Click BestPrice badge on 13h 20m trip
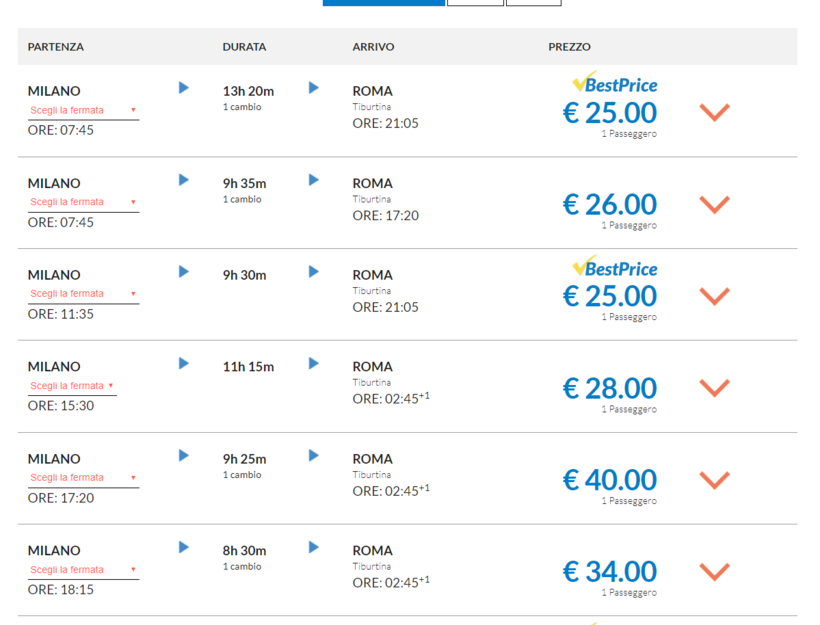This screenshot has width=820, height=625. click(614, 84)
